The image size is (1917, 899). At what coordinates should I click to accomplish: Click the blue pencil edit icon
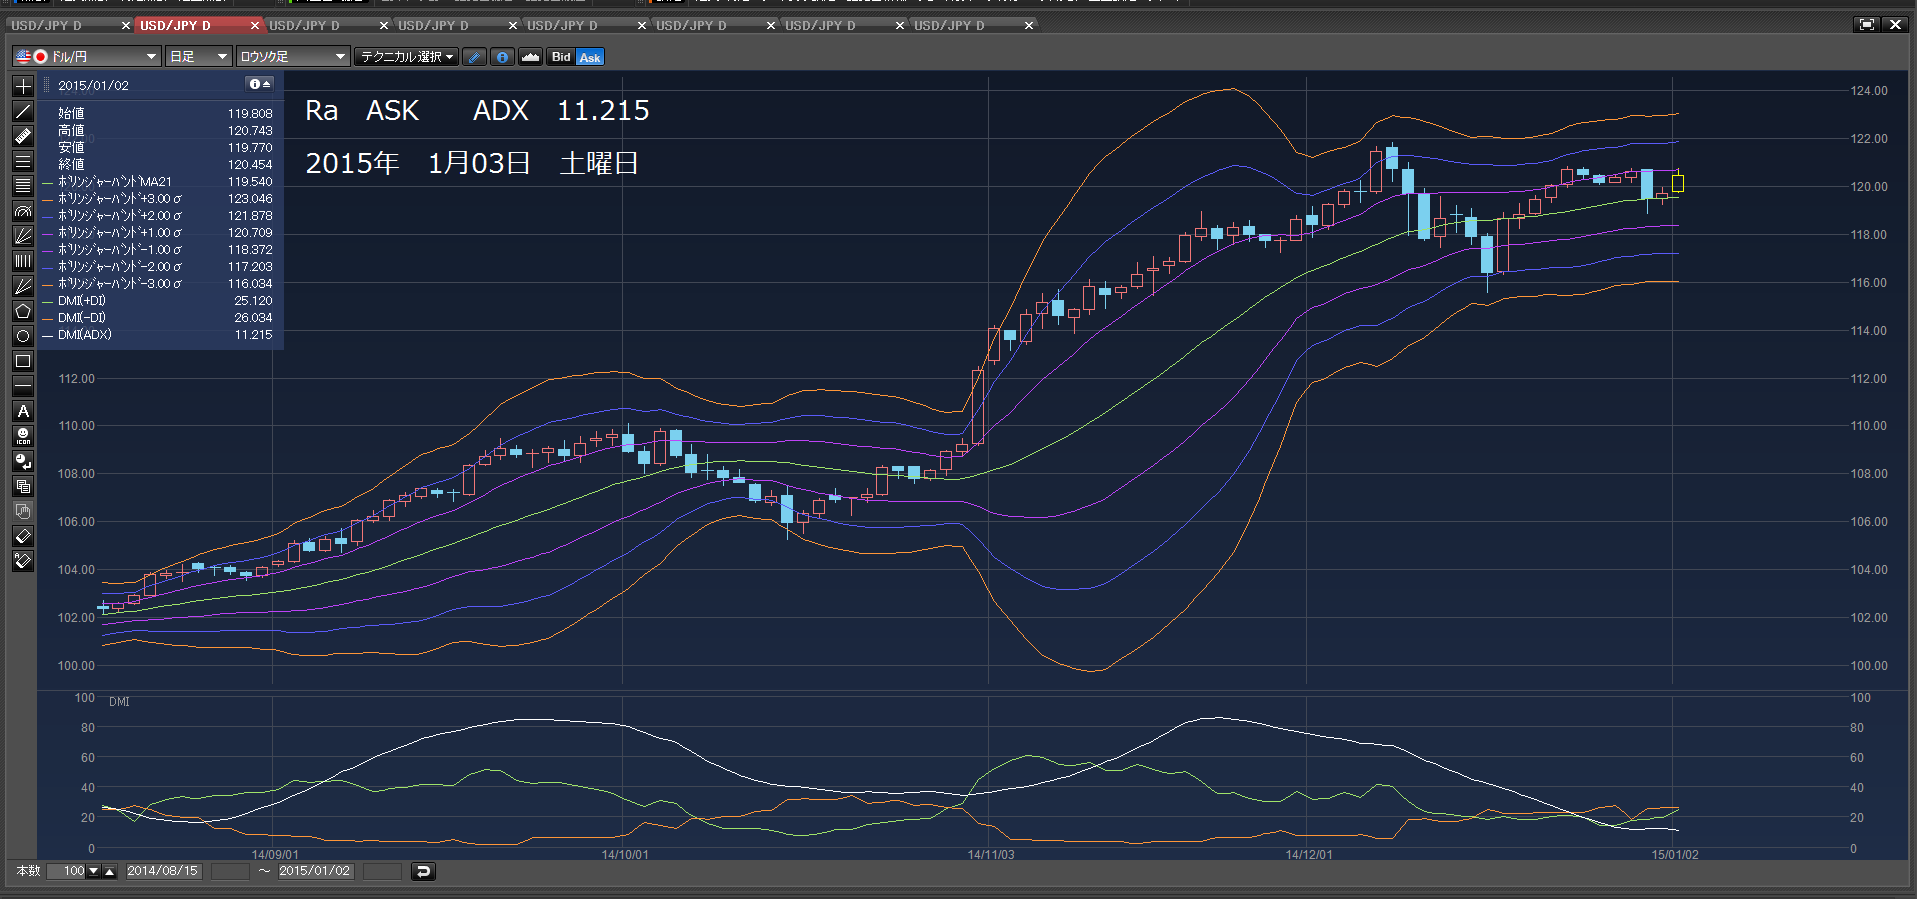[x=475, y=57]
